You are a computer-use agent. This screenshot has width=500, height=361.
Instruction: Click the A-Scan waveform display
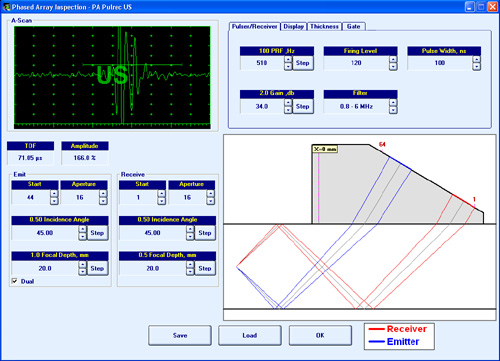[112, 77]
